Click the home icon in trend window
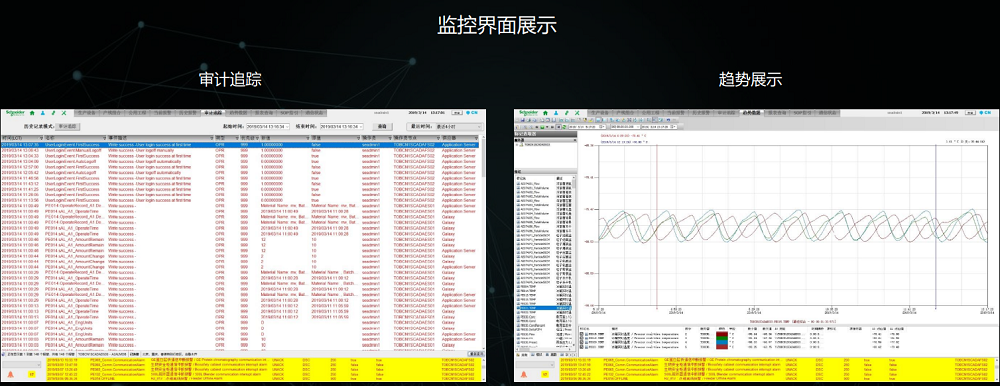Image resolution: width=1000 pixels, height=386 pixels. [x=545, y=113]
